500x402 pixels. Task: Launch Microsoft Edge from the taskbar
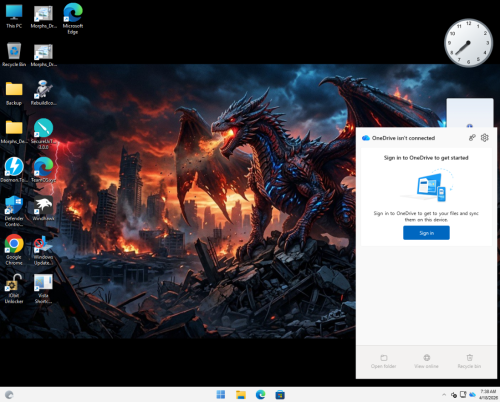tap(260, 395)
